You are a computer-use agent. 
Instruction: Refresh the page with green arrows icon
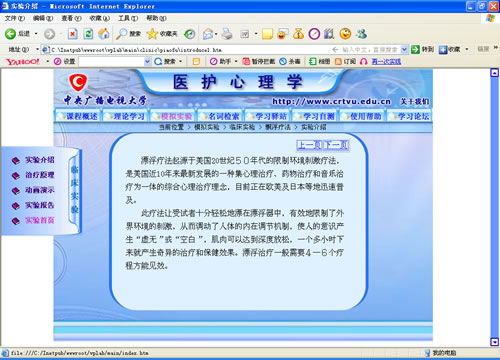(x=88, y=34)
